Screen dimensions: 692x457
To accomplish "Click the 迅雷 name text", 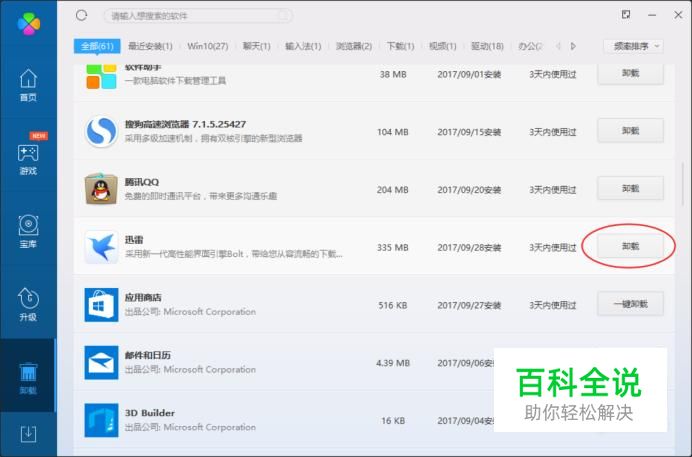I will pyautogui.click(x=134, y=240).
